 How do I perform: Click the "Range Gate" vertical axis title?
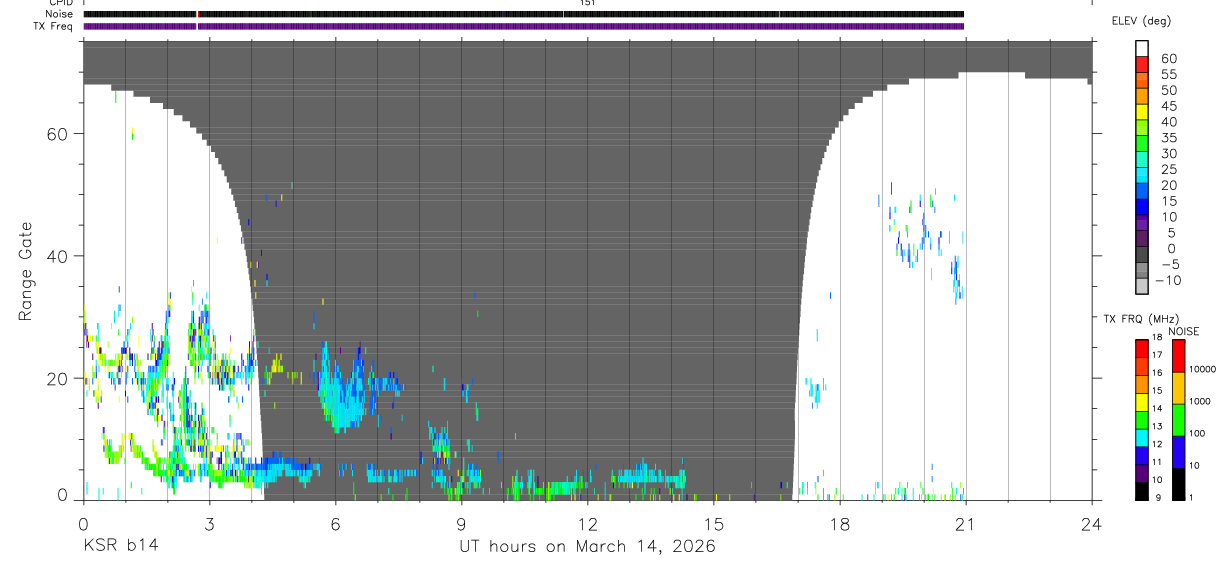tap(26, 272)
